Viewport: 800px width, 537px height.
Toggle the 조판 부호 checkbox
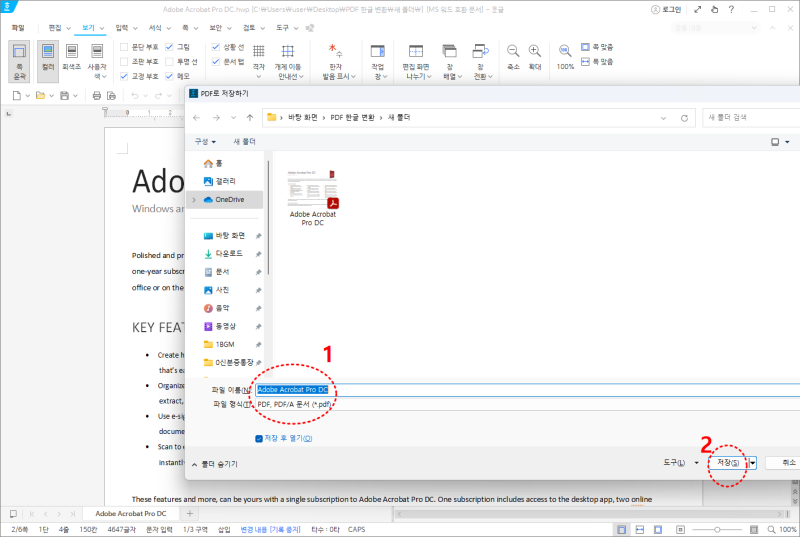(124, 62)
